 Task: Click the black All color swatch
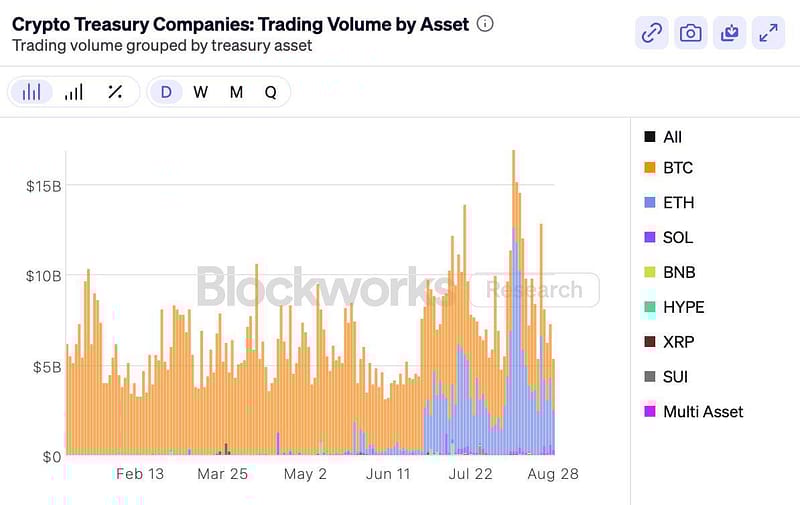649,136
